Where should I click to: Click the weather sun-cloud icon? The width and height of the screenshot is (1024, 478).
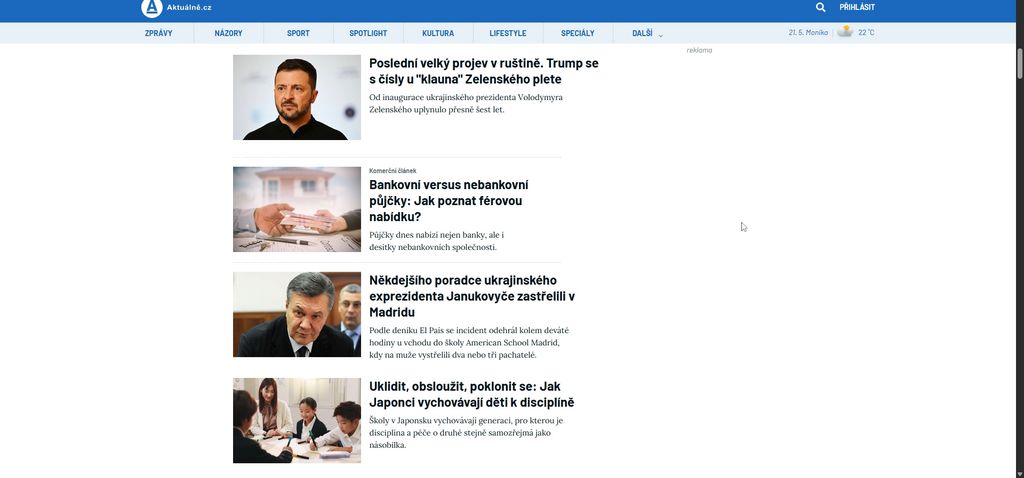click(846, 31)
